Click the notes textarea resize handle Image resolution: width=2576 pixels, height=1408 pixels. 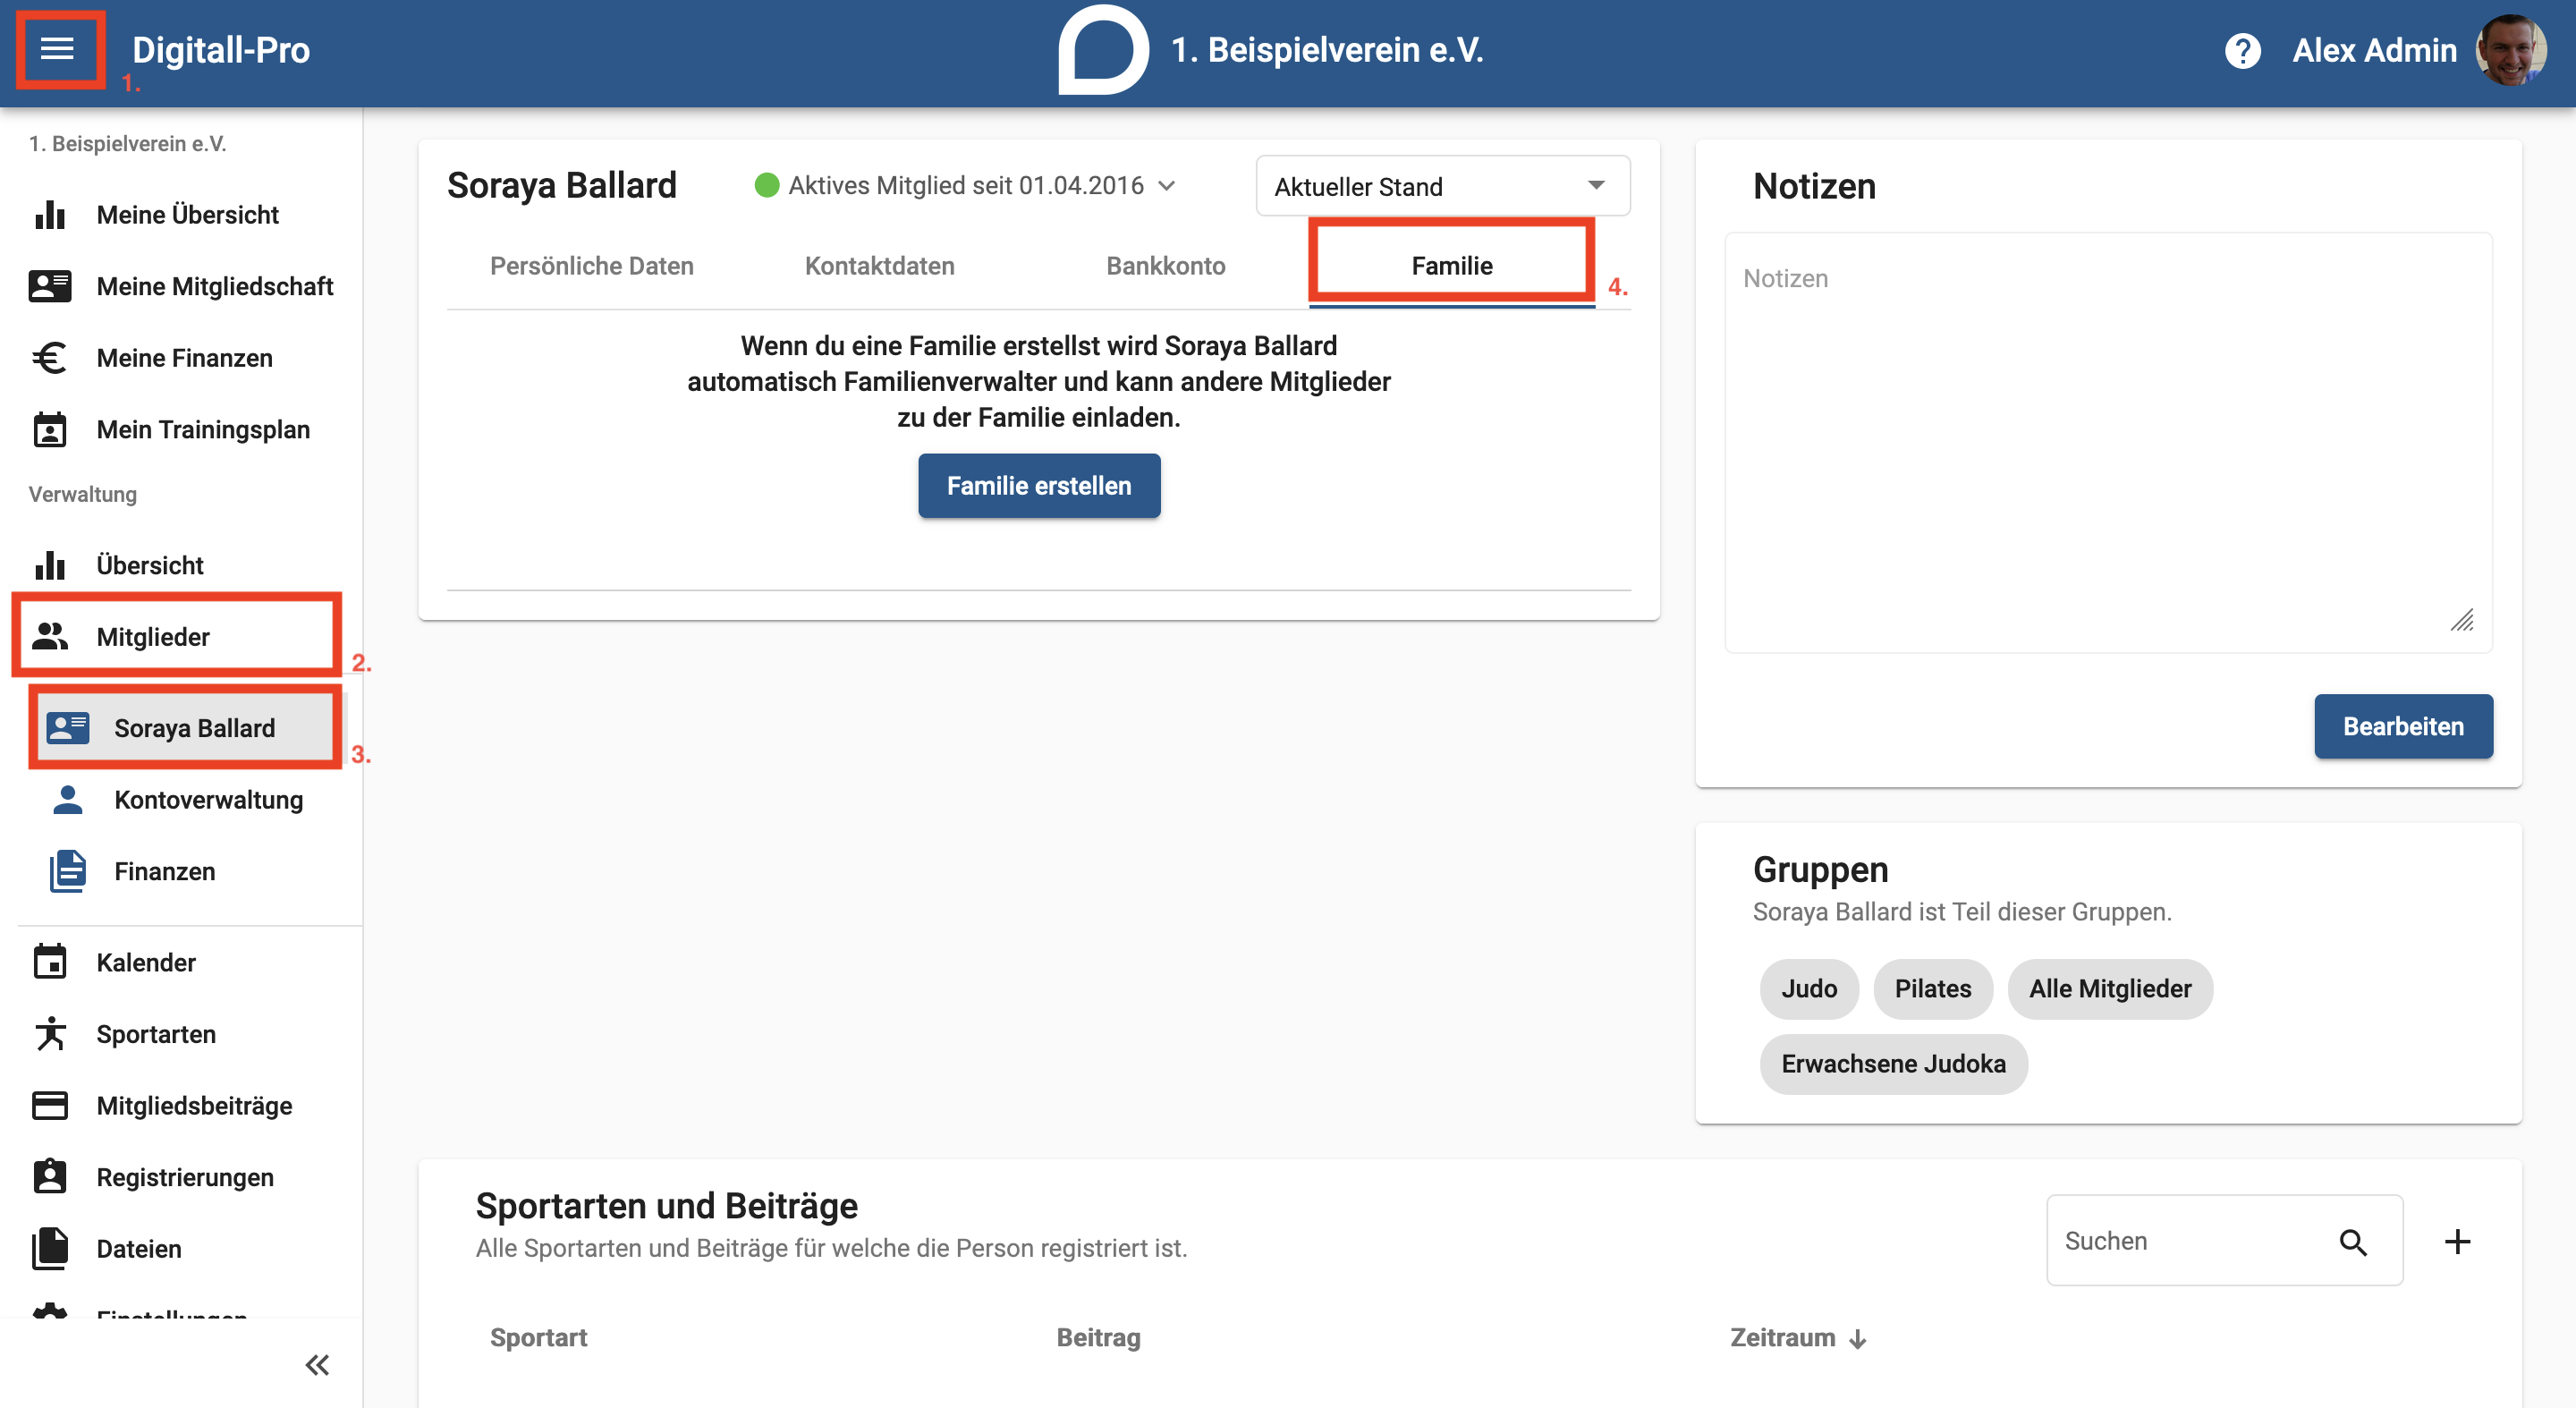(2462, 620)
